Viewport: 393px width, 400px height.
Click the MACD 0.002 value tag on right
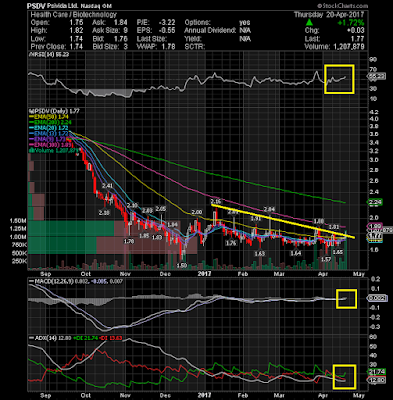378,298
